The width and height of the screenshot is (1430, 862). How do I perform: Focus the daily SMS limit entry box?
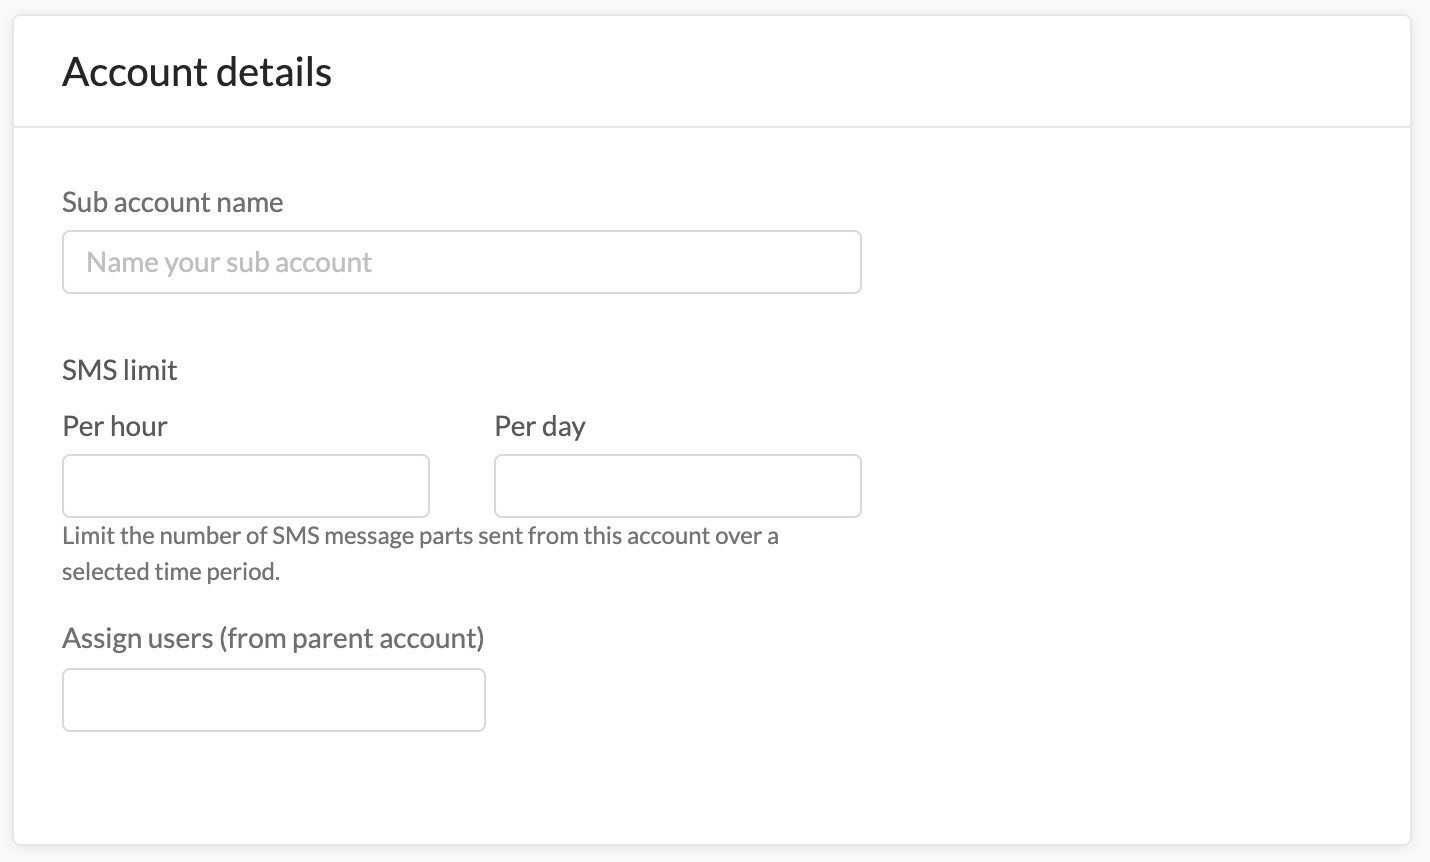coord(677,485)
